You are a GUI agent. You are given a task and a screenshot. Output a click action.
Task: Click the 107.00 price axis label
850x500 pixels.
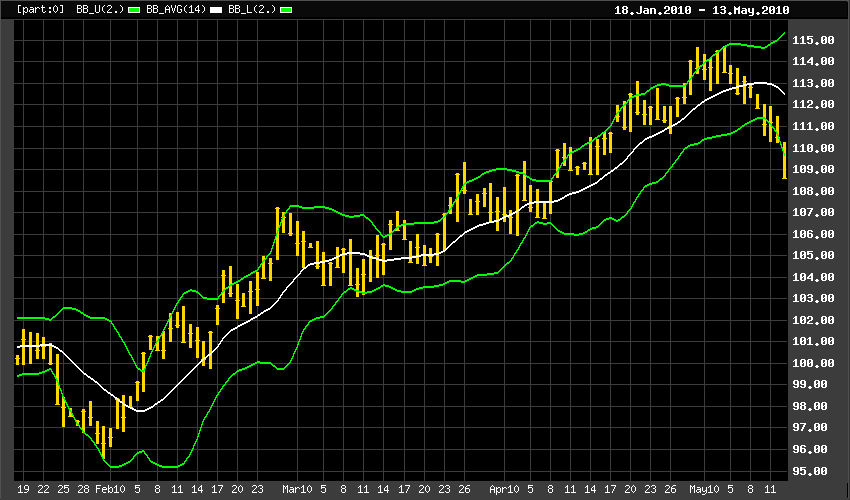[813, 213]
